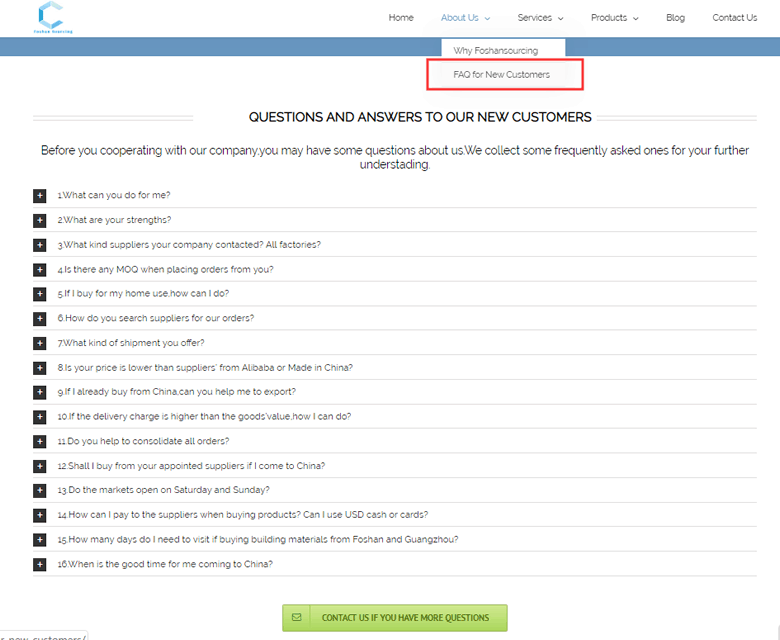The image size is (780, 640).
Task: Open plus icon for question 14 USD payment
Action: pos(40,515)
